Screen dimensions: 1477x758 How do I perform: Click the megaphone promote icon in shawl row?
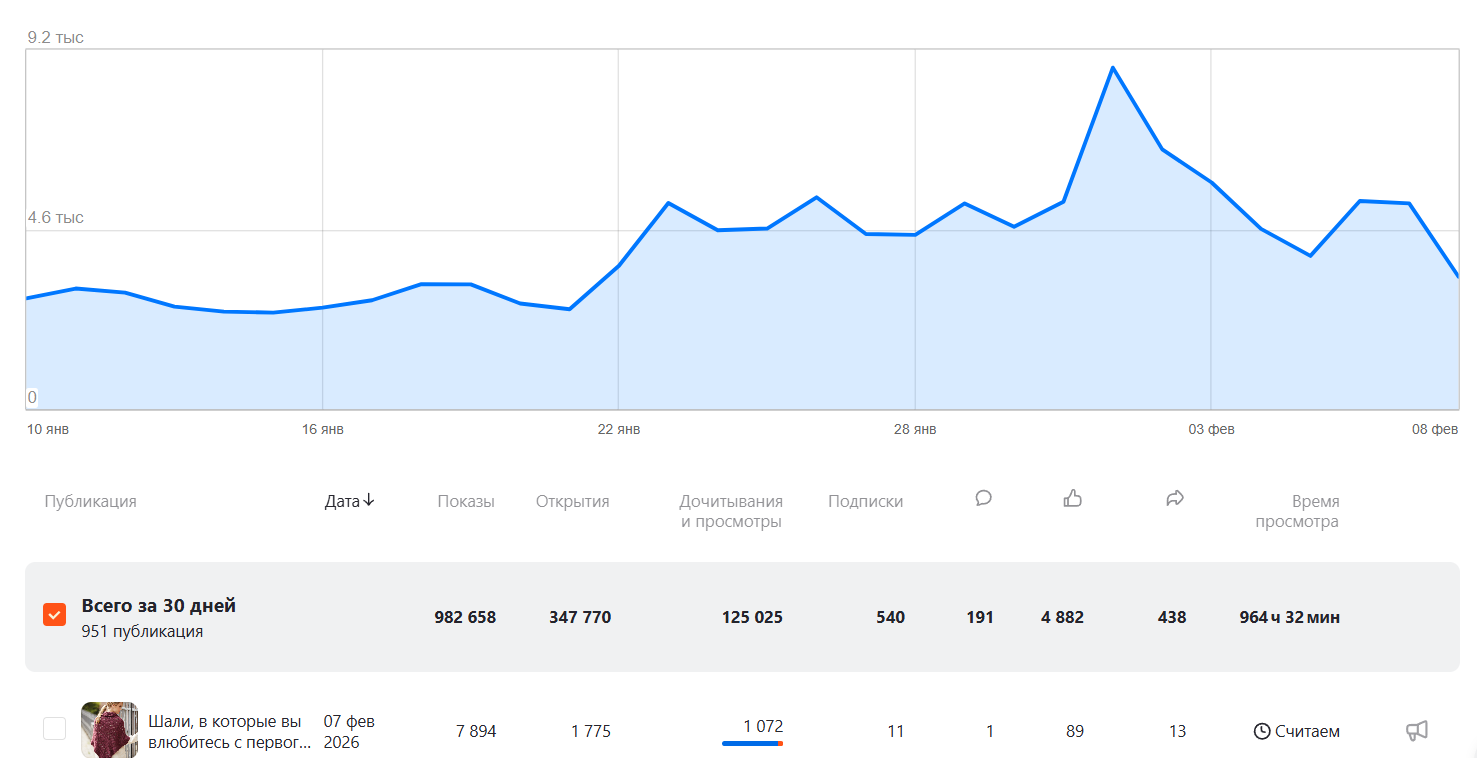click(x=1416, y=731)
